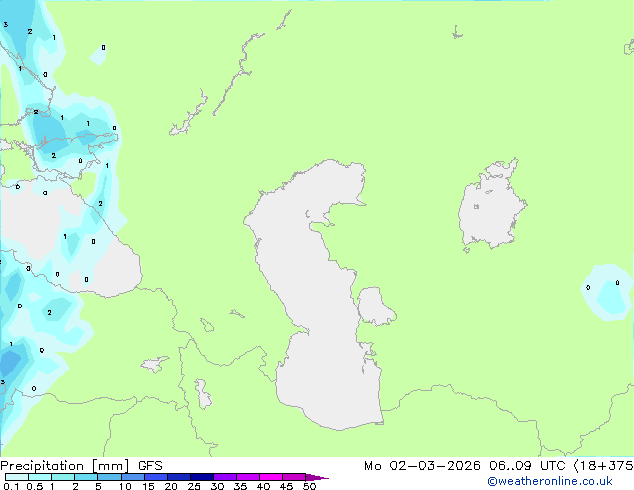
Task: Click the purple arrow above 50 in the legend
Action: tap(317, 477)
